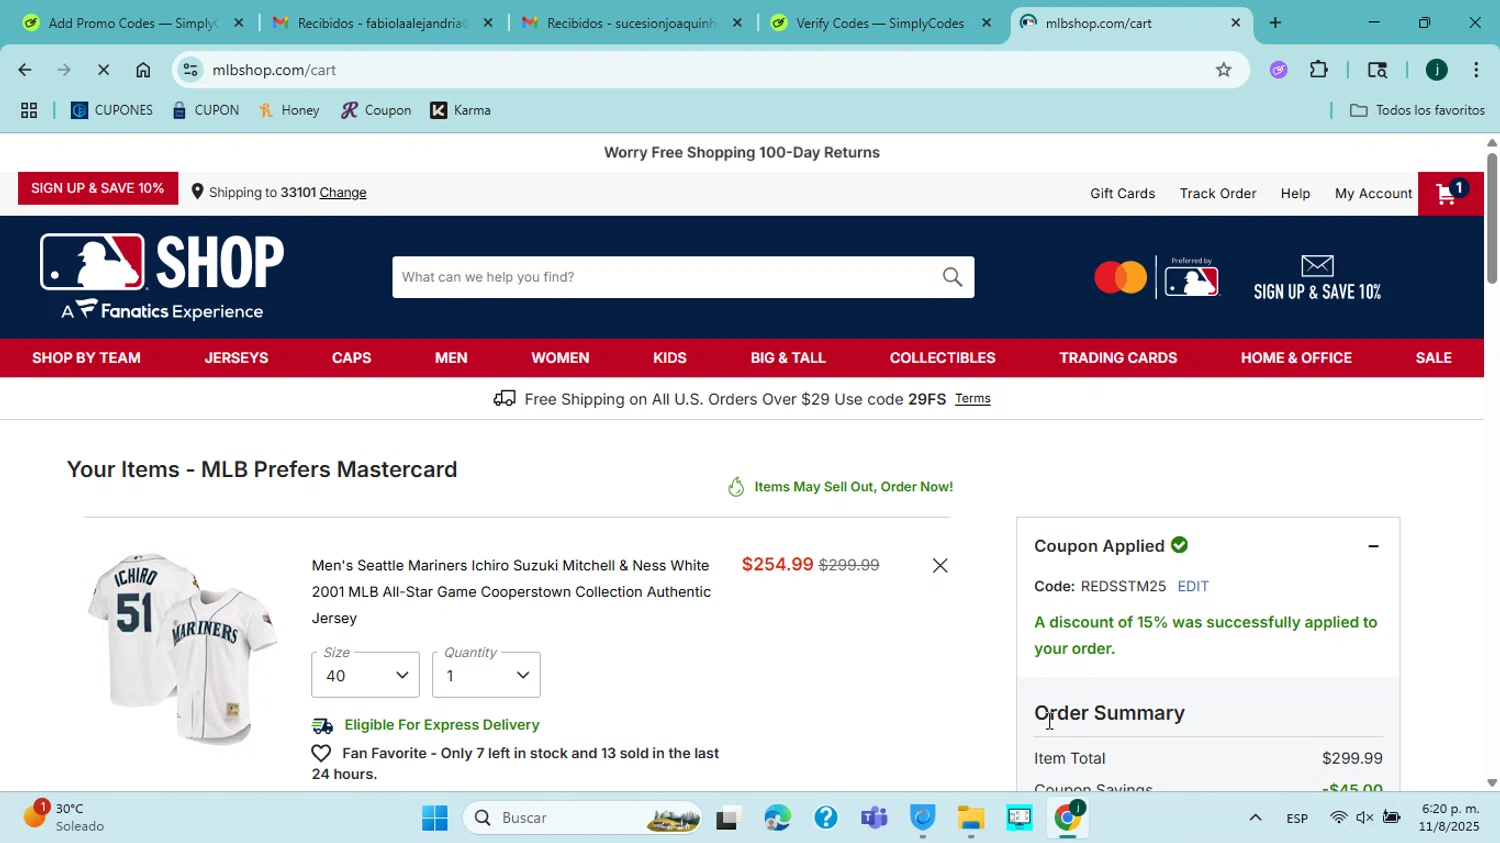Screen dimensions: 1500x843
Task: Open the Coupon bookmark
Action: tap(376, 110)
